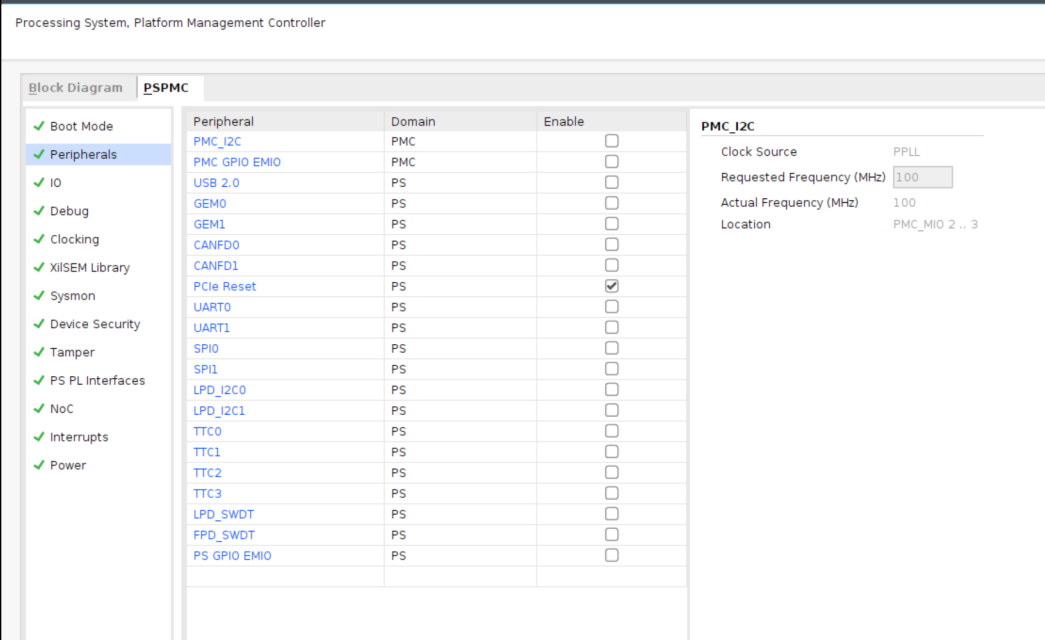
Task: Tick the UART0 enable checkbox
Action: pyautogui.click(x=612, y=307)
